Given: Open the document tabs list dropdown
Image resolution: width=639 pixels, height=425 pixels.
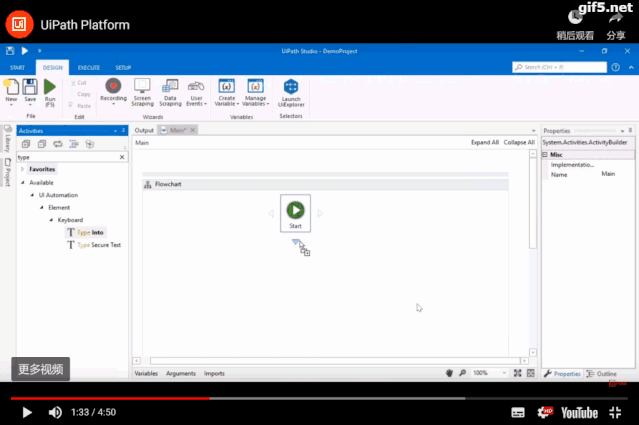Looking at the screenshot, I should pyautogui.click(x=533, y=131).
